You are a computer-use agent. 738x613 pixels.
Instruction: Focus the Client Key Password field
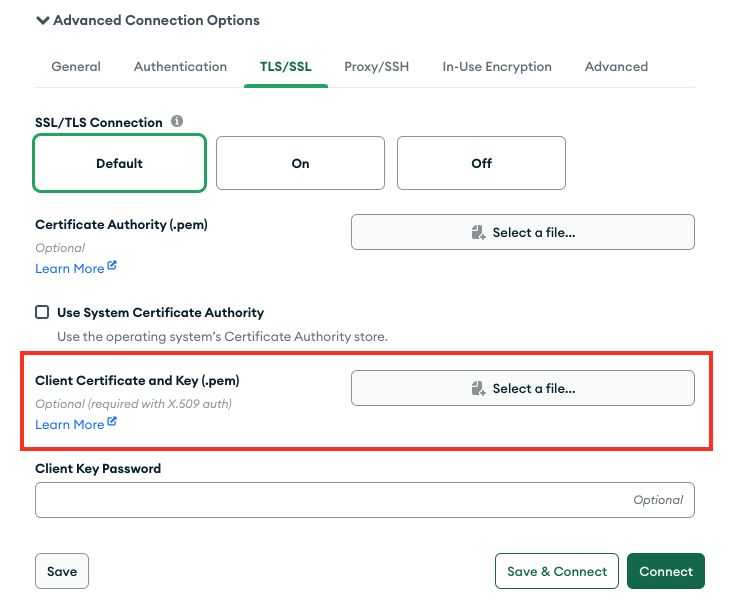click(x=330, y=500)
